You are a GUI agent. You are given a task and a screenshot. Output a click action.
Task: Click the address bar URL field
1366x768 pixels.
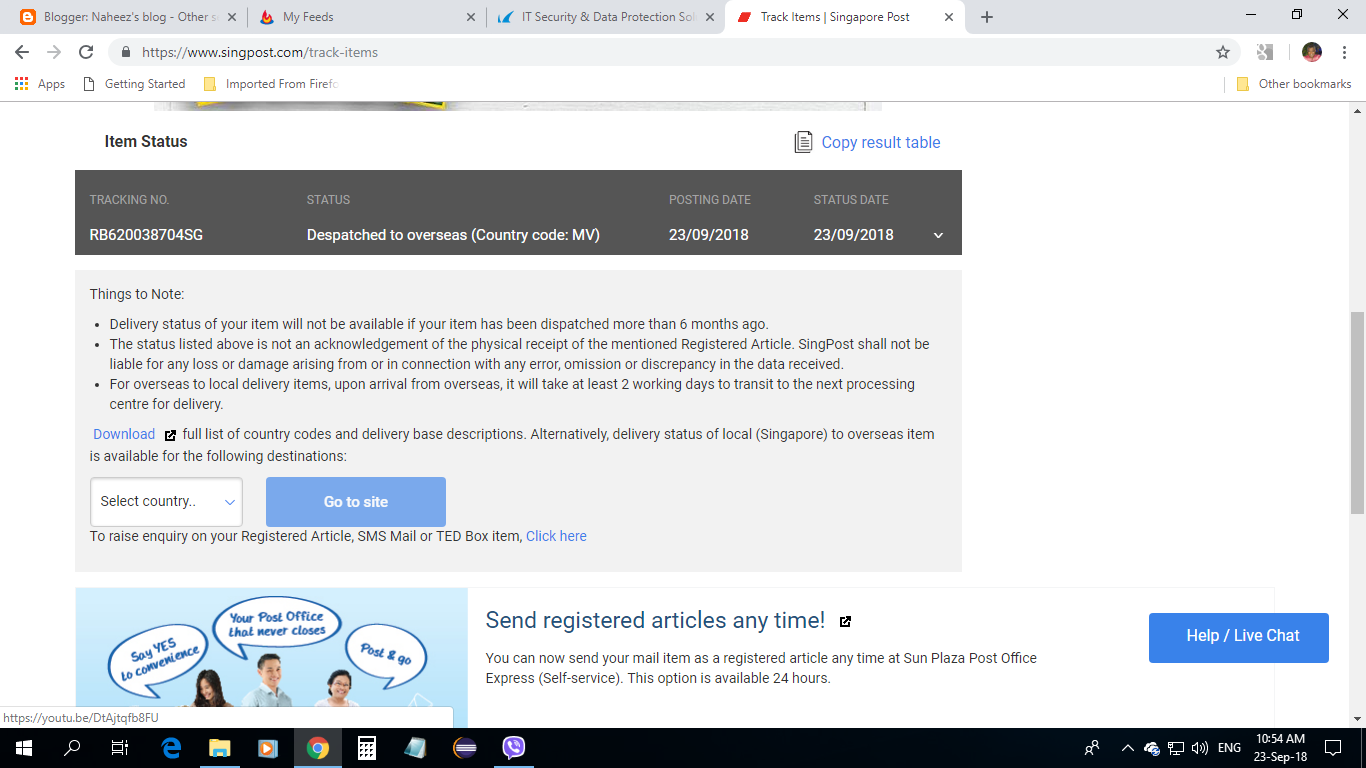660,52
